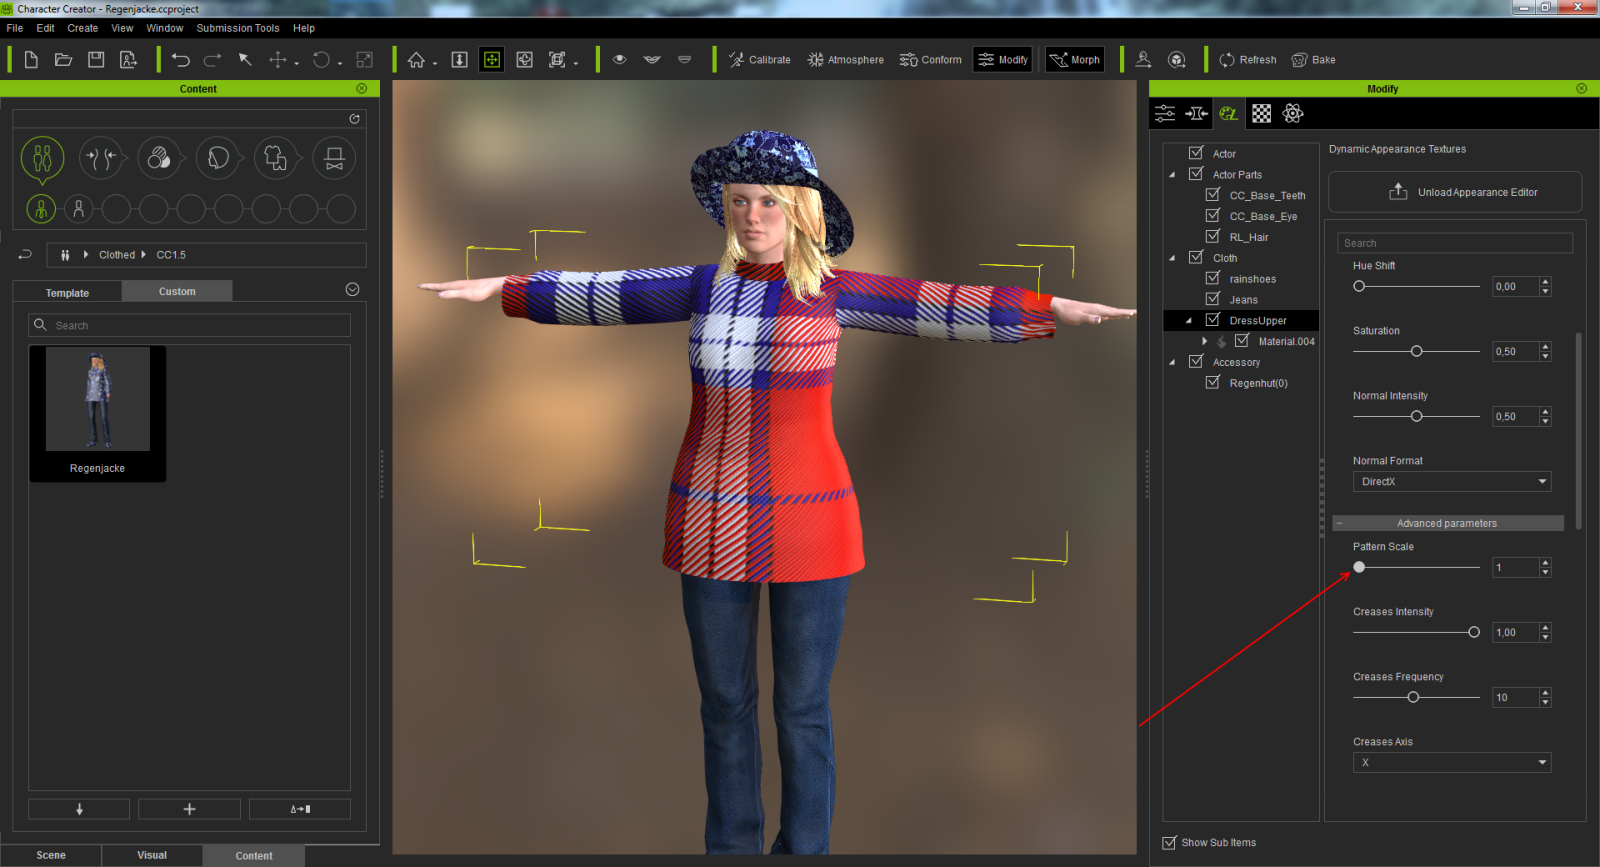Open the Normal Format DirectX dropdown
The width and height of the screenshot is (1600, 867).
click(x=1452, y=482)
